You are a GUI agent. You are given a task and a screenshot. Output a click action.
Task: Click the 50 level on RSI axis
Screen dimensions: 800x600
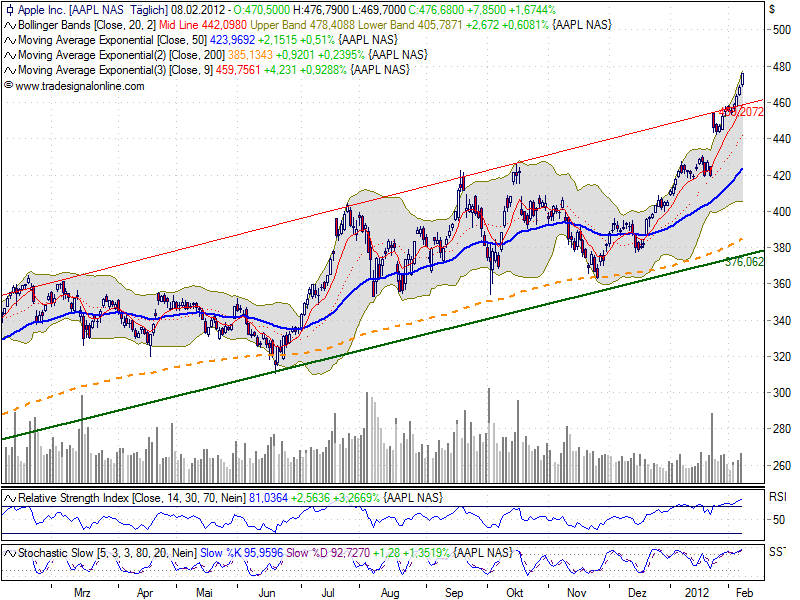pos(779,520)
